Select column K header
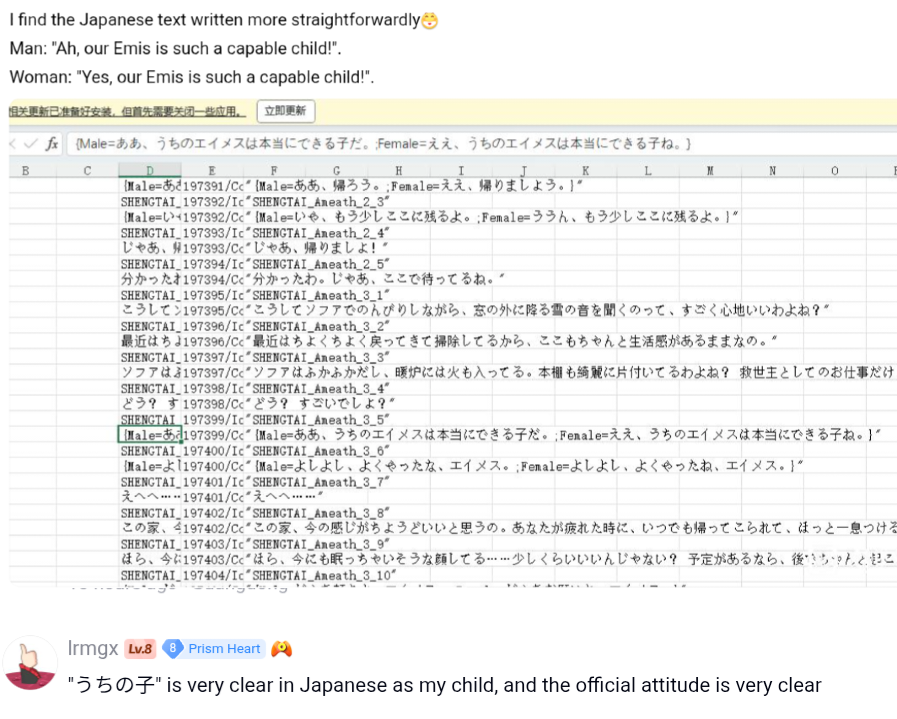 (x=585, y=170)
